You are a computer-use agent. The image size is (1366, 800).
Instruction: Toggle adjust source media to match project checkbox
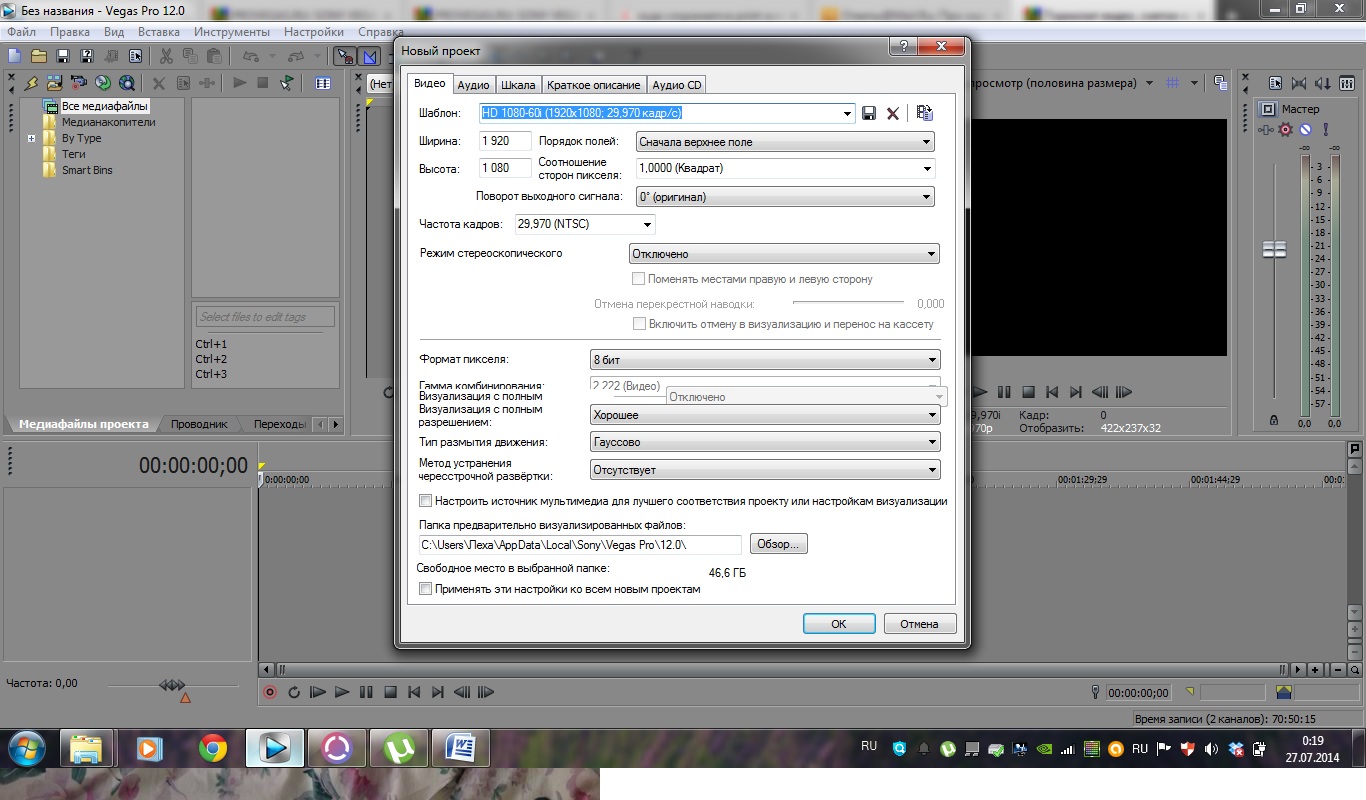click(x=425, y=501)
